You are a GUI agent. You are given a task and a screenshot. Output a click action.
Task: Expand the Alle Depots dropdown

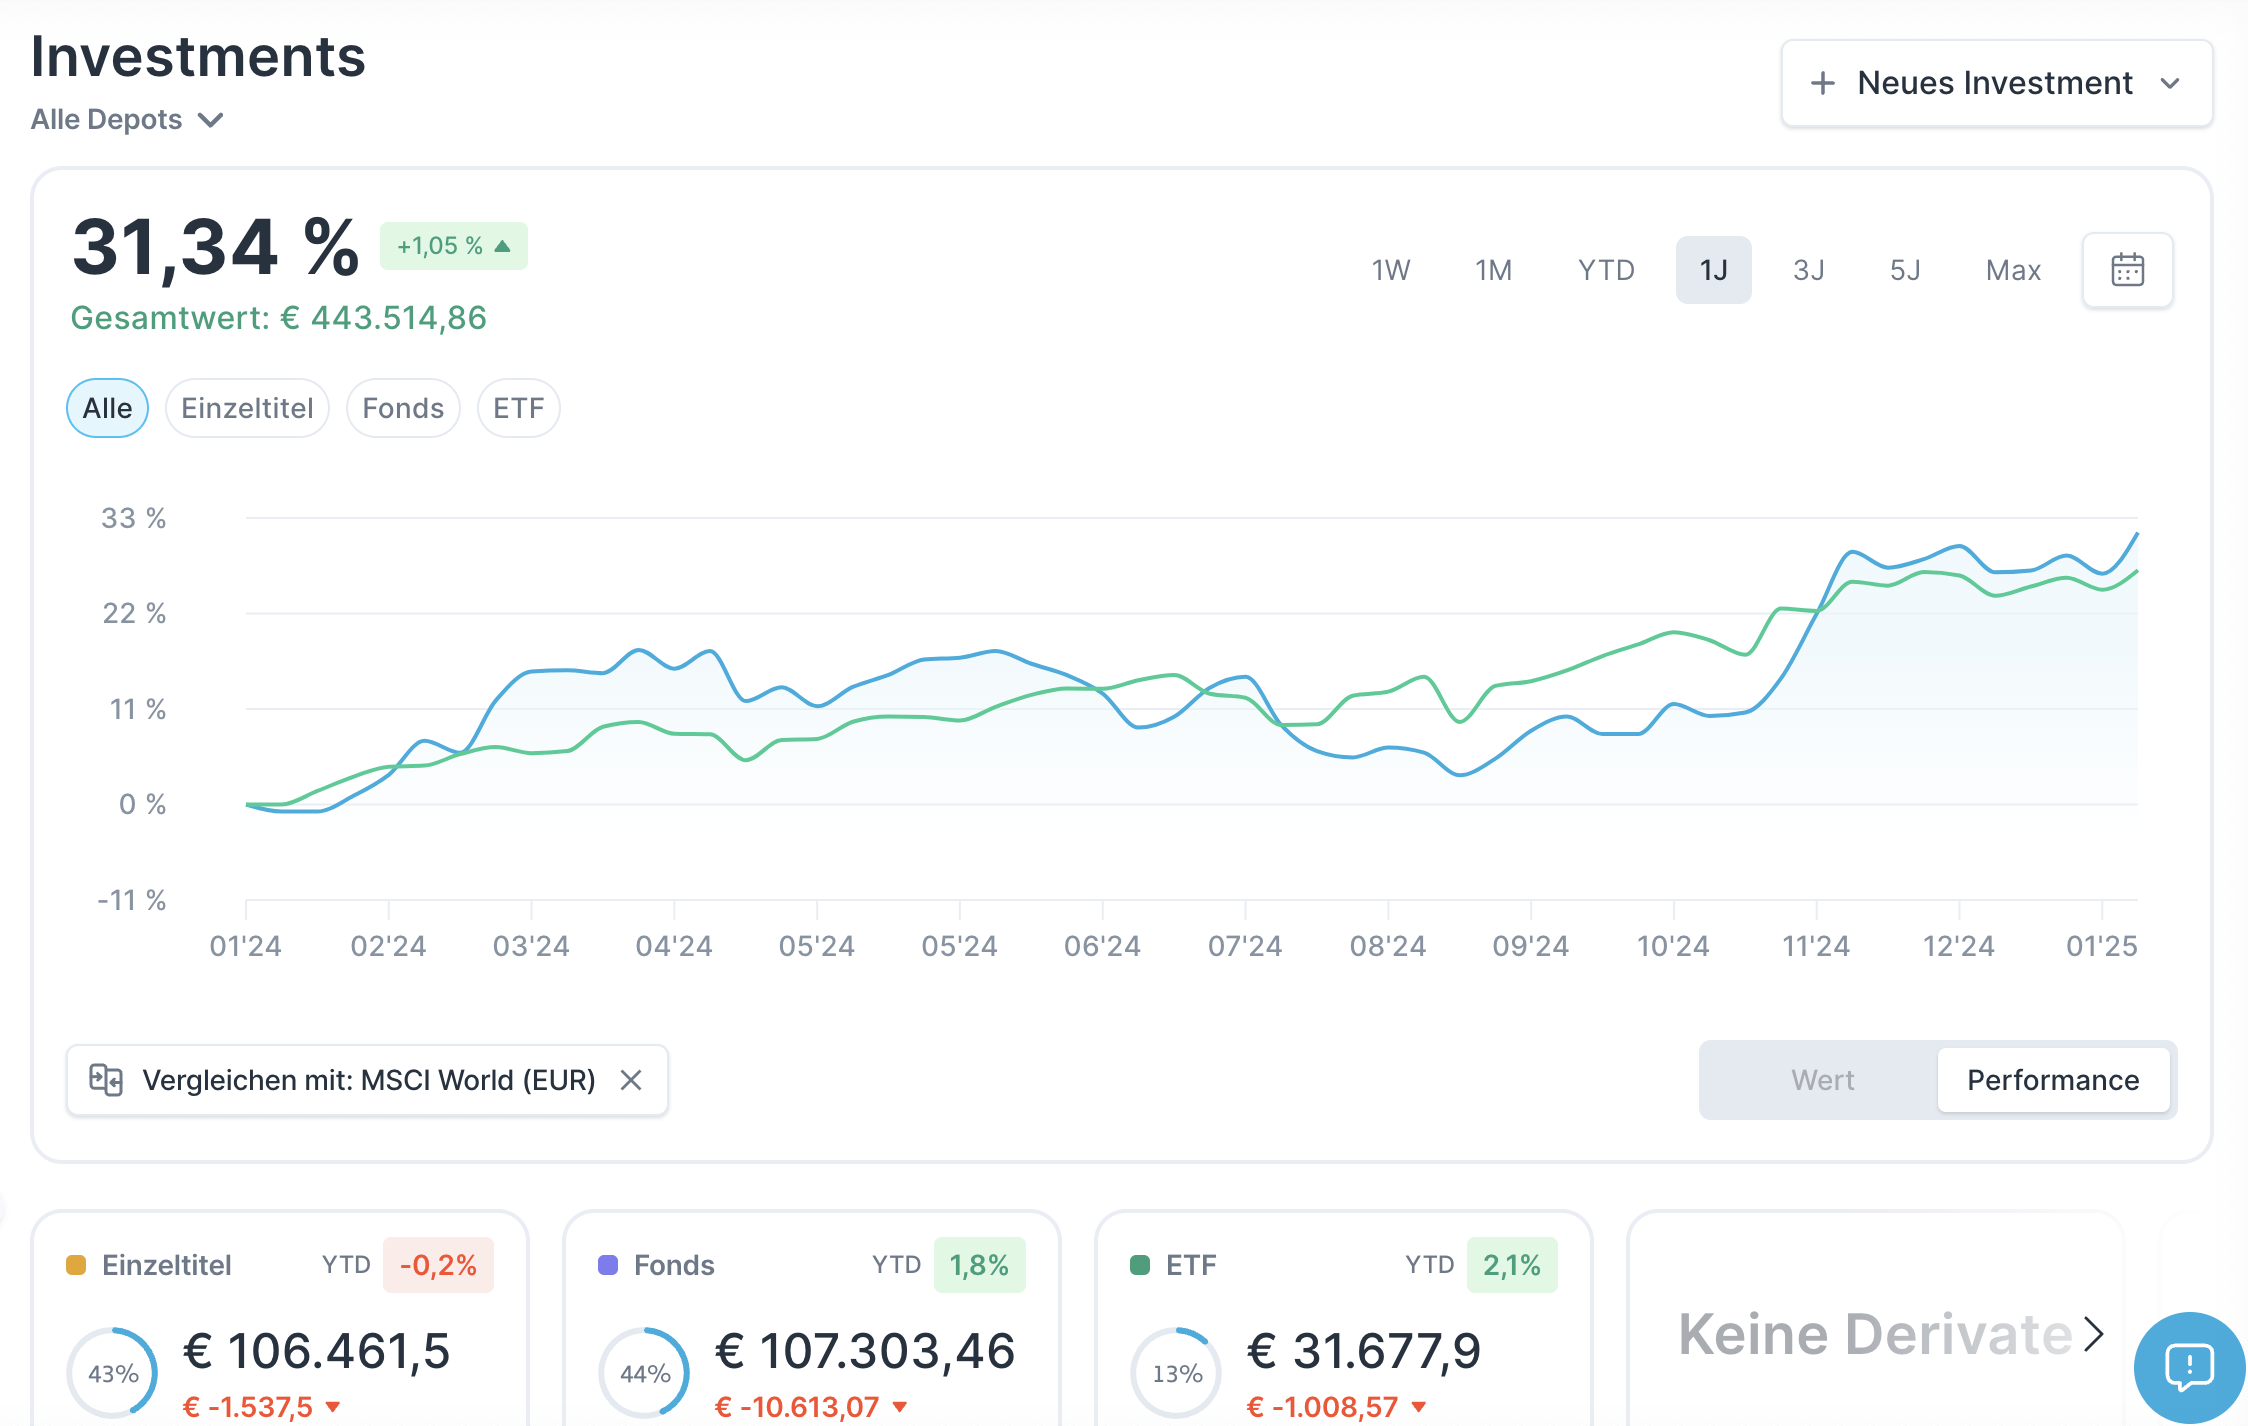pos(127,120)
